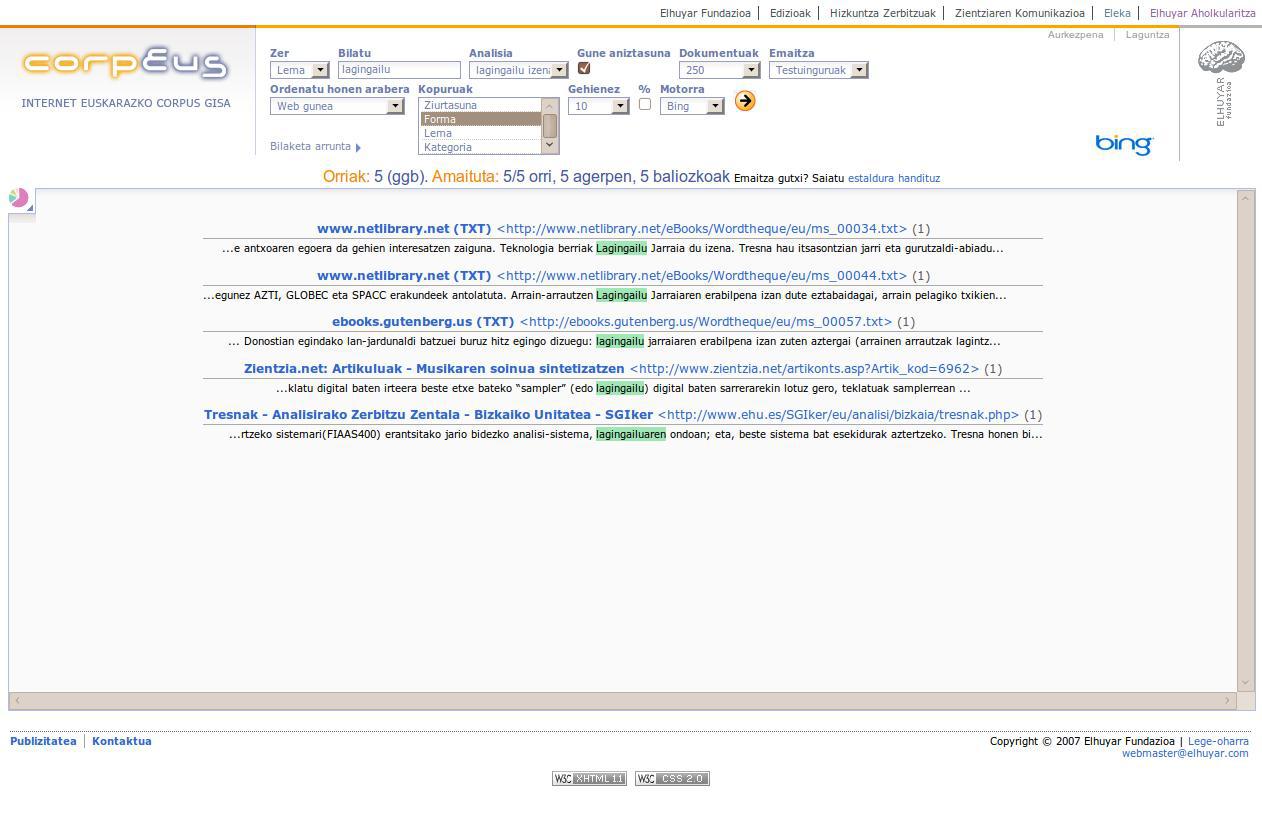This screenshot has height=813, width=1262.
Task: Open the Zer dropdown showing Lema
Action: click(x=300, y=70)
